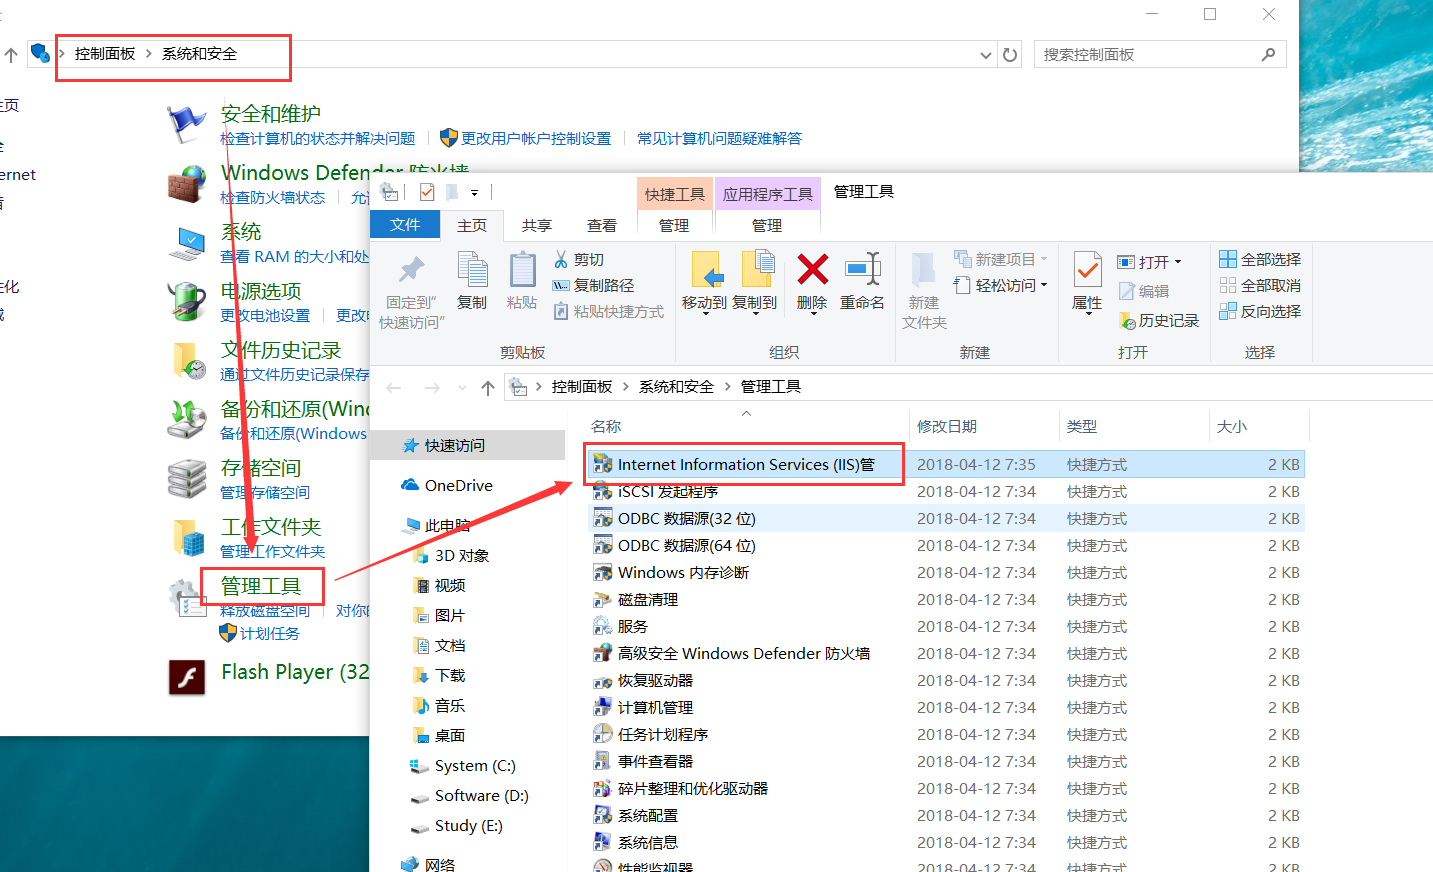
Task: Click the Flash Player icon
Action: tap(187, 678)
